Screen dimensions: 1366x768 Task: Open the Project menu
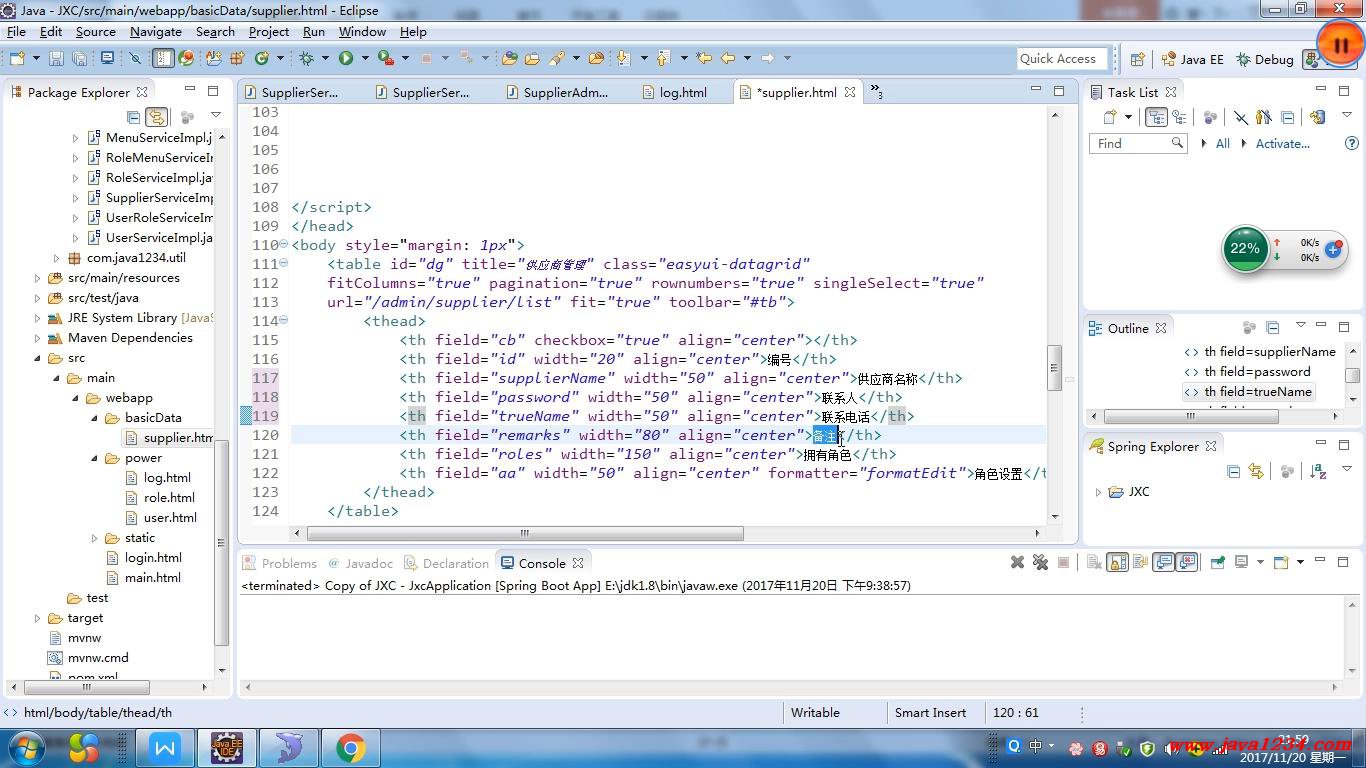click(x=269, y=31)
